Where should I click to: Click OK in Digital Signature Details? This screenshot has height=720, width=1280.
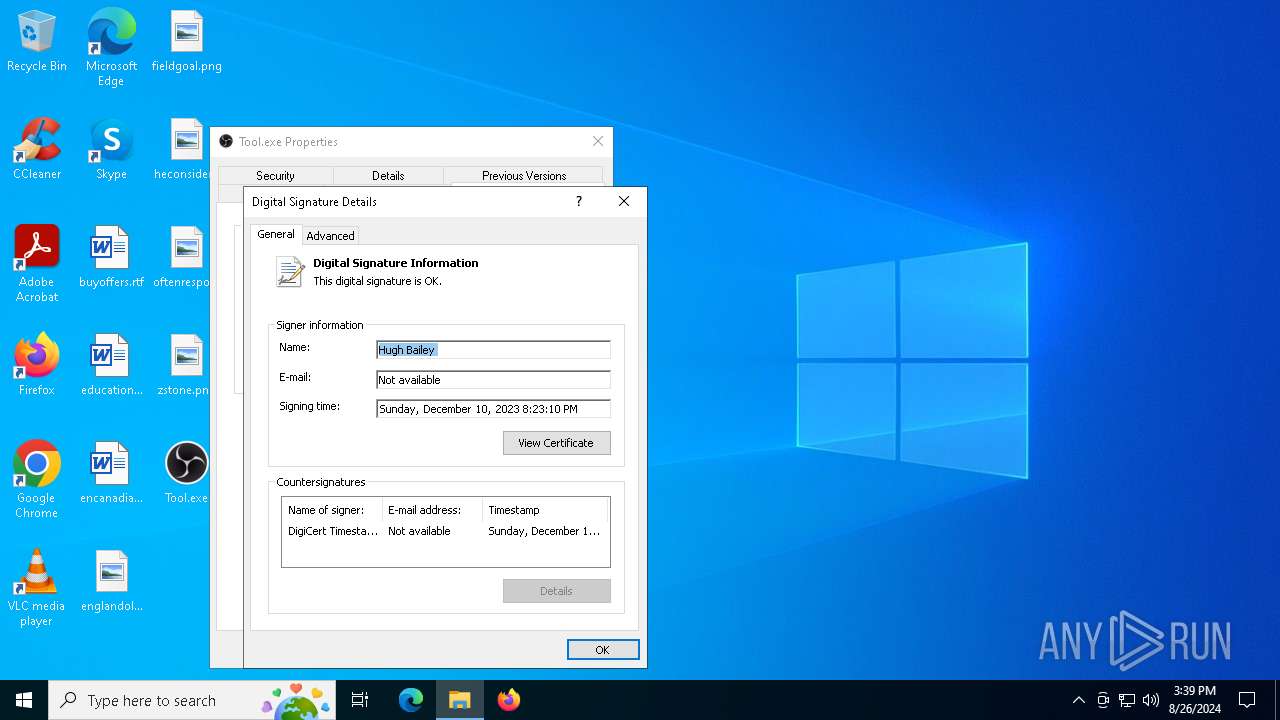603,650
